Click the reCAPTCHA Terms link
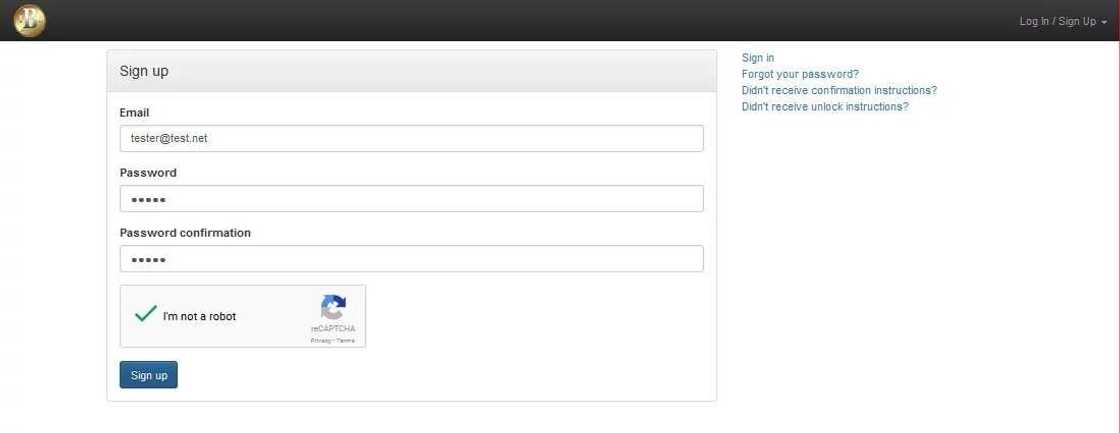Viewport: 1120px width, 433px height. pyautogui.click(x=346, y=341)
